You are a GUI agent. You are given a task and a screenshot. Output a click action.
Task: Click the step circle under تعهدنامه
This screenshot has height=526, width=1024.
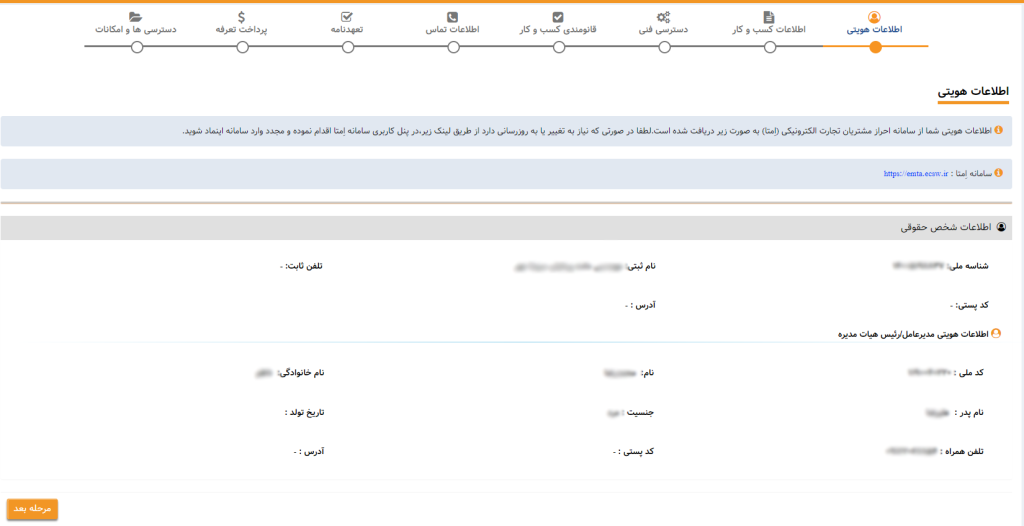click(x=348, y=47)
